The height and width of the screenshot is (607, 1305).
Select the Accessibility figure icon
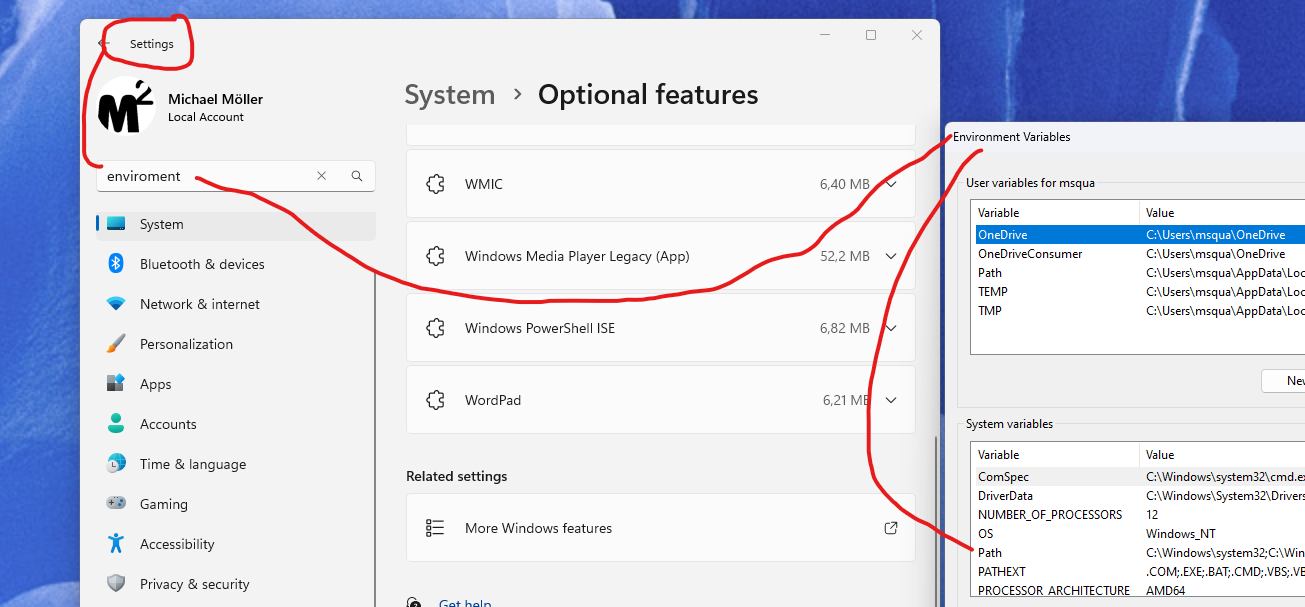point(116,544)
